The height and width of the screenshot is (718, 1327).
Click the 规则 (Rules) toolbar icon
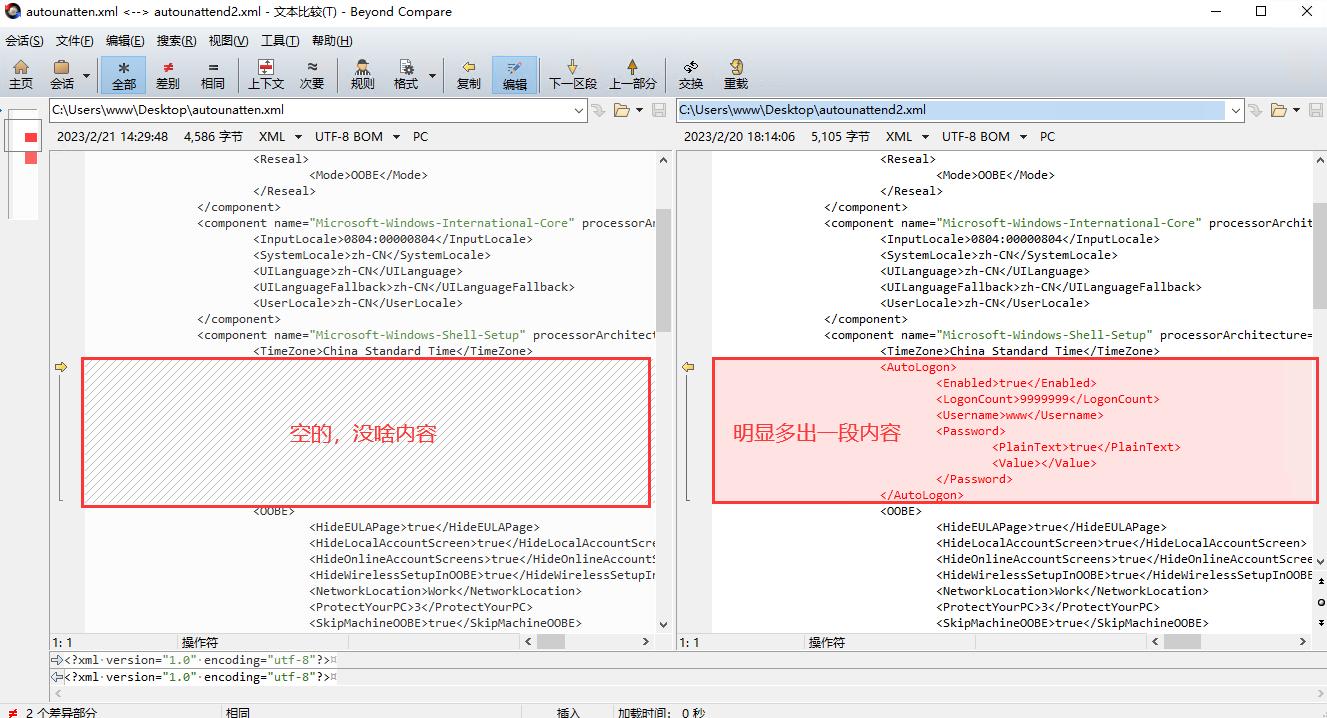[362, 74]
